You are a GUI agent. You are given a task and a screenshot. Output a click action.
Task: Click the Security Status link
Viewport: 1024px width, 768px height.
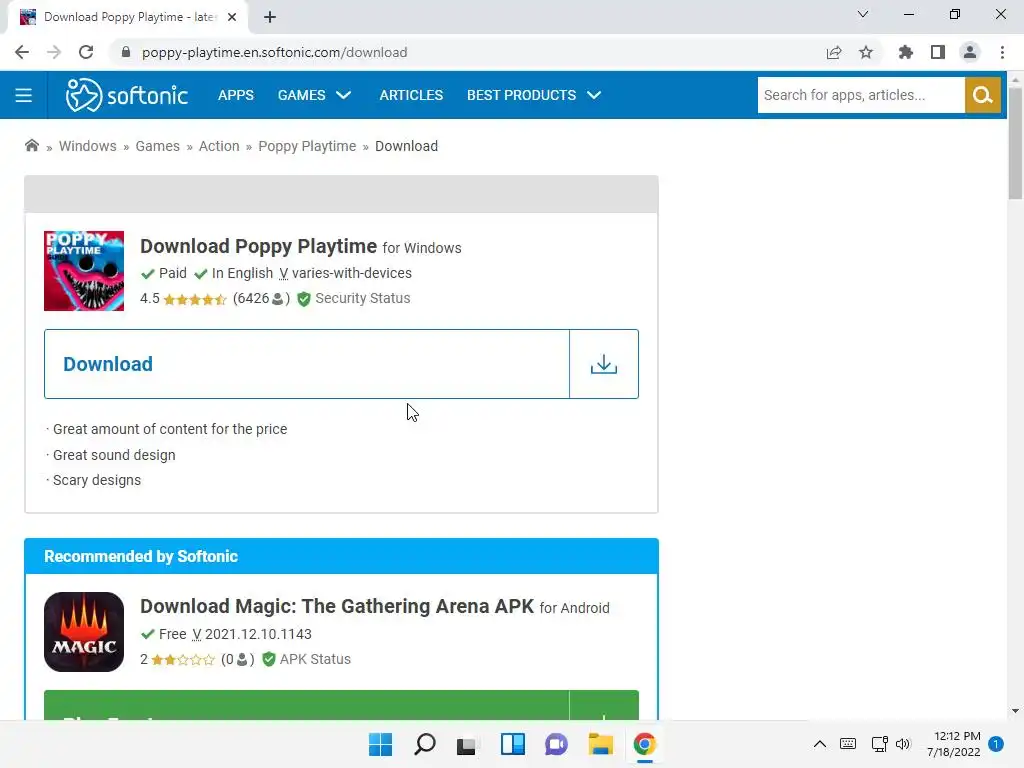coord(362,298)
